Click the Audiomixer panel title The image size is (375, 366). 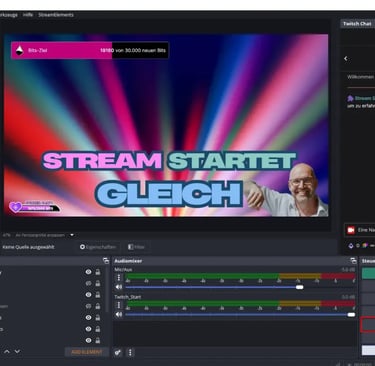[128, 261]
